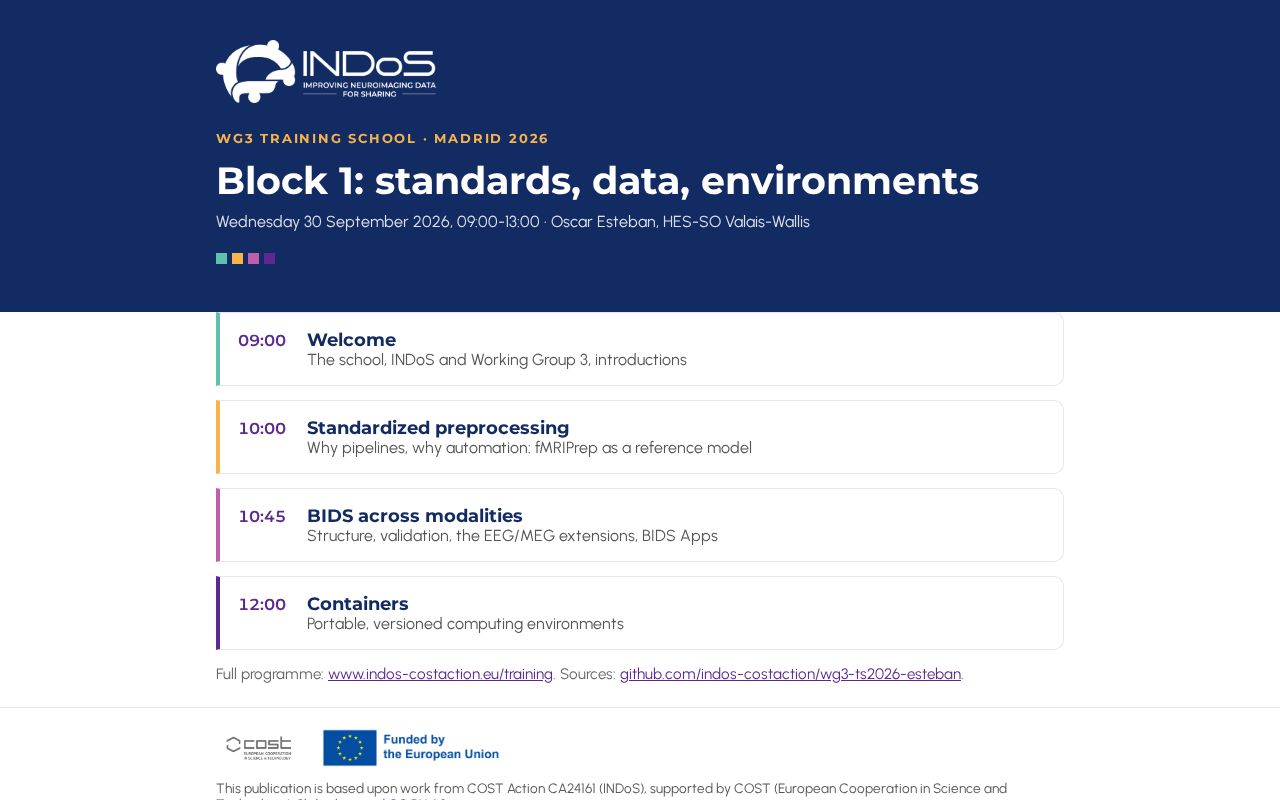Open the www.indos-costaction.eu/training link
Viewport: 1280px width, 800px height.
click(x=440, y=674)
